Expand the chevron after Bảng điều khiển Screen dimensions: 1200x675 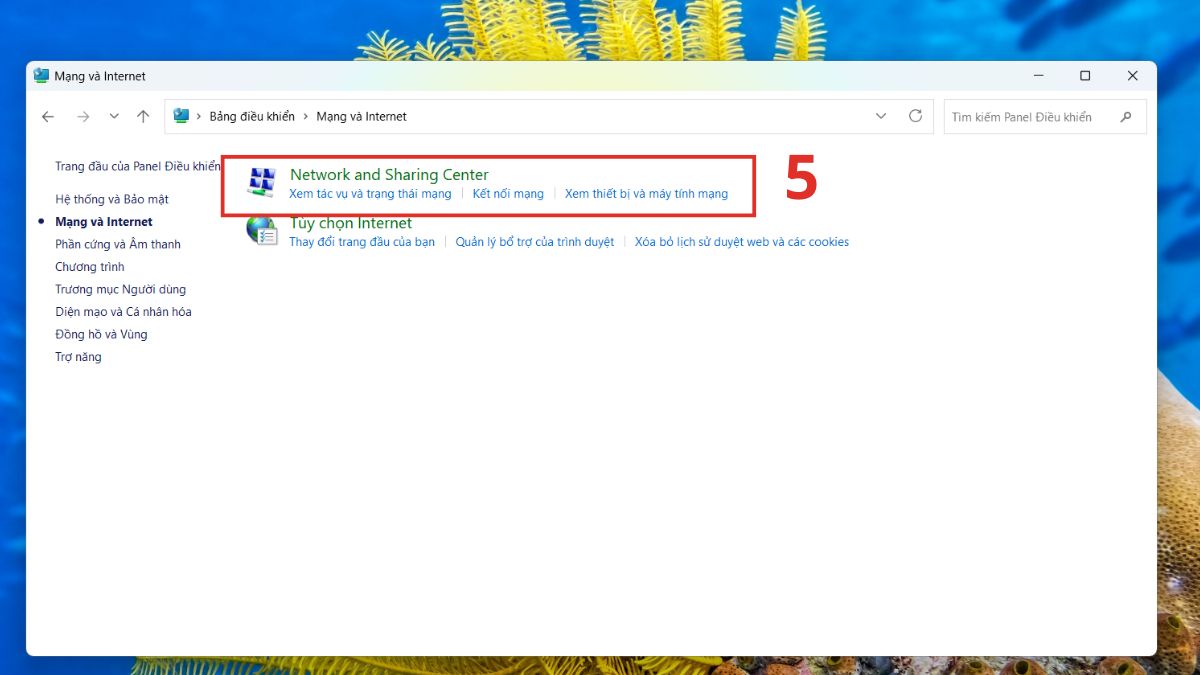305,117
